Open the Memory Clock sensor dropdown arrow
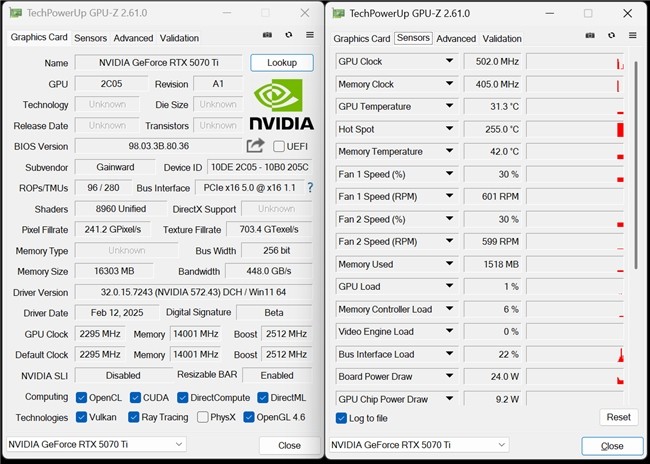 click(449, 83)
